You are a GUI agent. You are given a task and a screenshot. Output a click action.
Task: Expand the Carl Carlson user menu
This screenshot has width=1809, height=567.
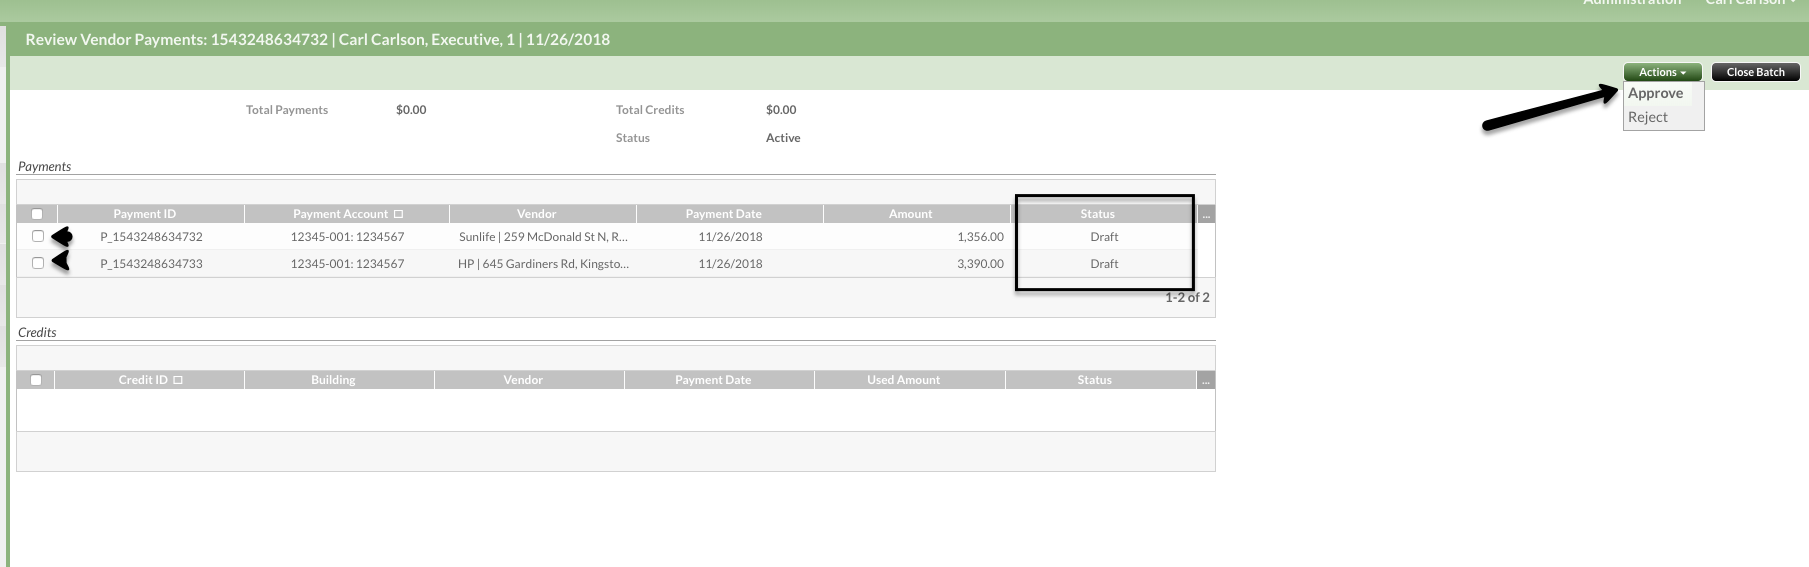click(1750, 3)
